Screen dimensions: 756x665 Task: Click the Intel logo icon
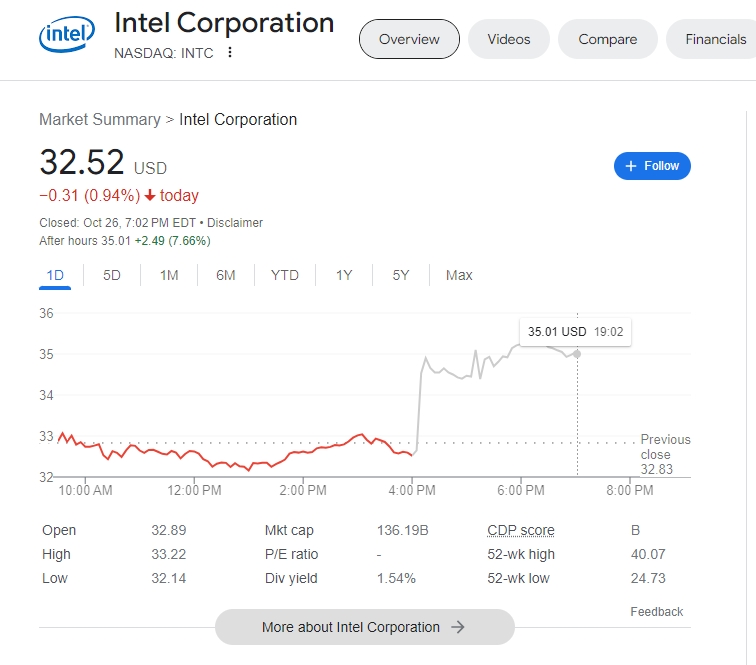pos(67,37)
